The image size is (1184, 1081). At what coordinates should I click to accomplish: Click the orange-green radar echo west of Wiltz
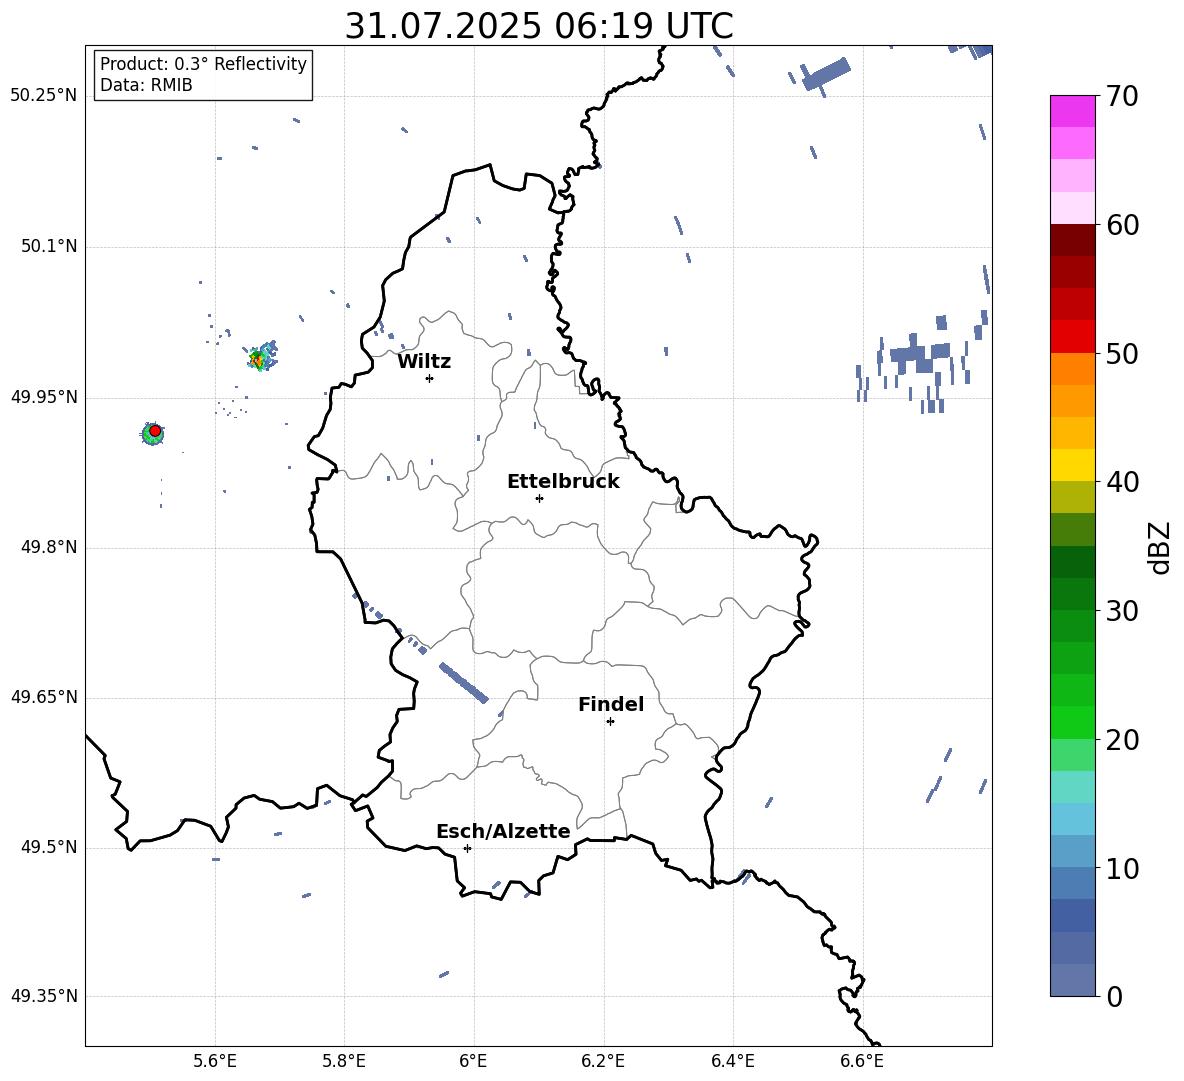261,356
